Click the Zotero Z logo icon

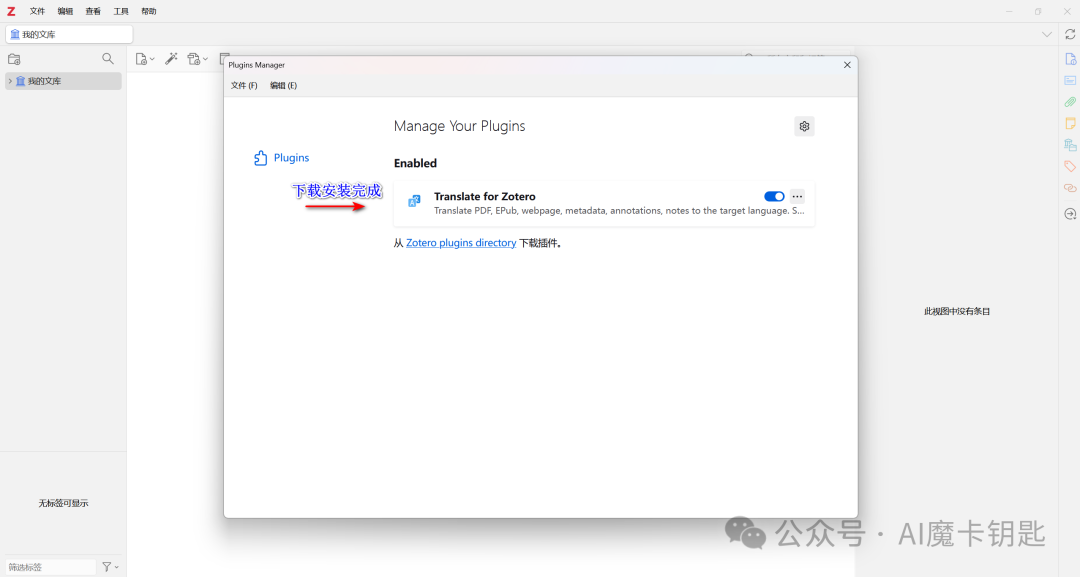tap(11, 11)
